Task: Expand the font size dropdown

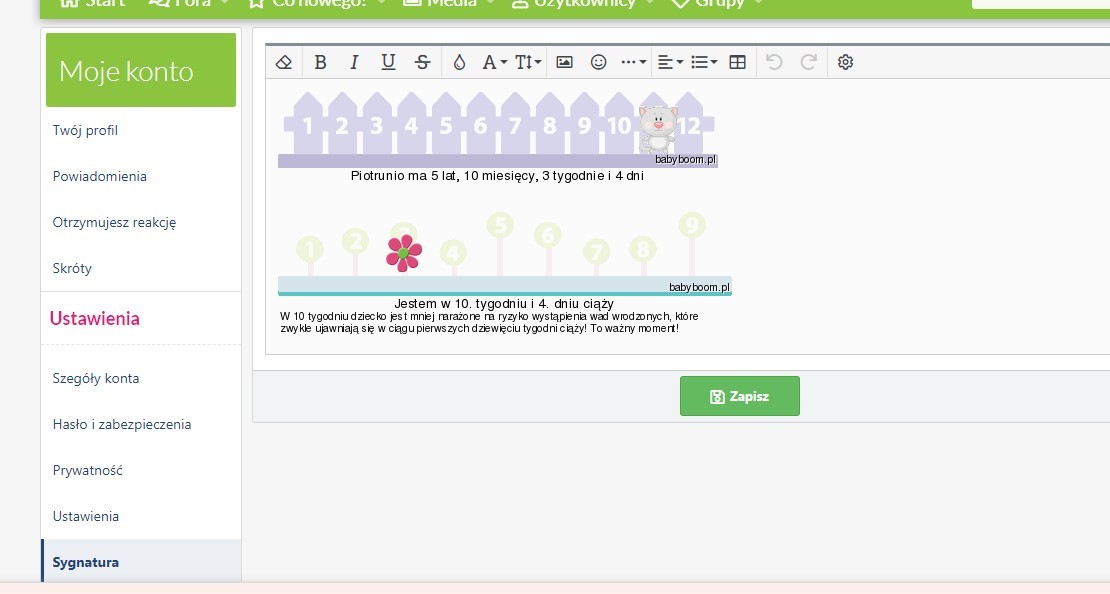Action: point(528,62)
